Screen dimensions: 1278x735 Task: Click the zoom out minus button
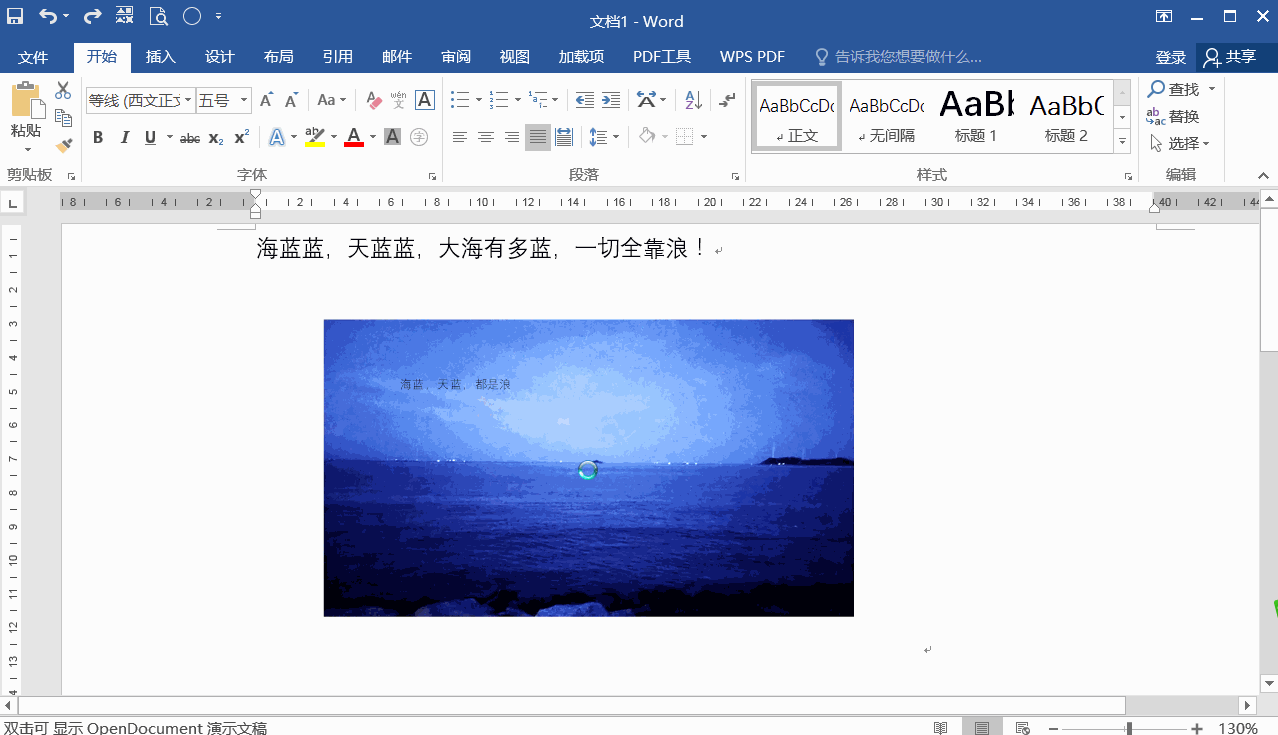pos(1051,728)
